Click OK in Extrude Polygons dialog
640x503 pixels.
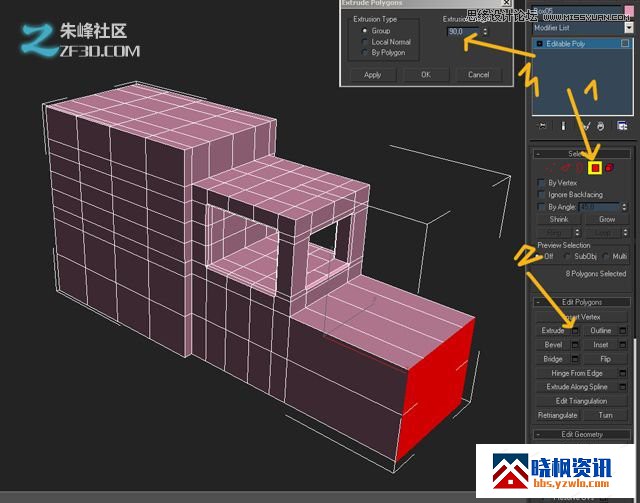click(x=426, y=75)
